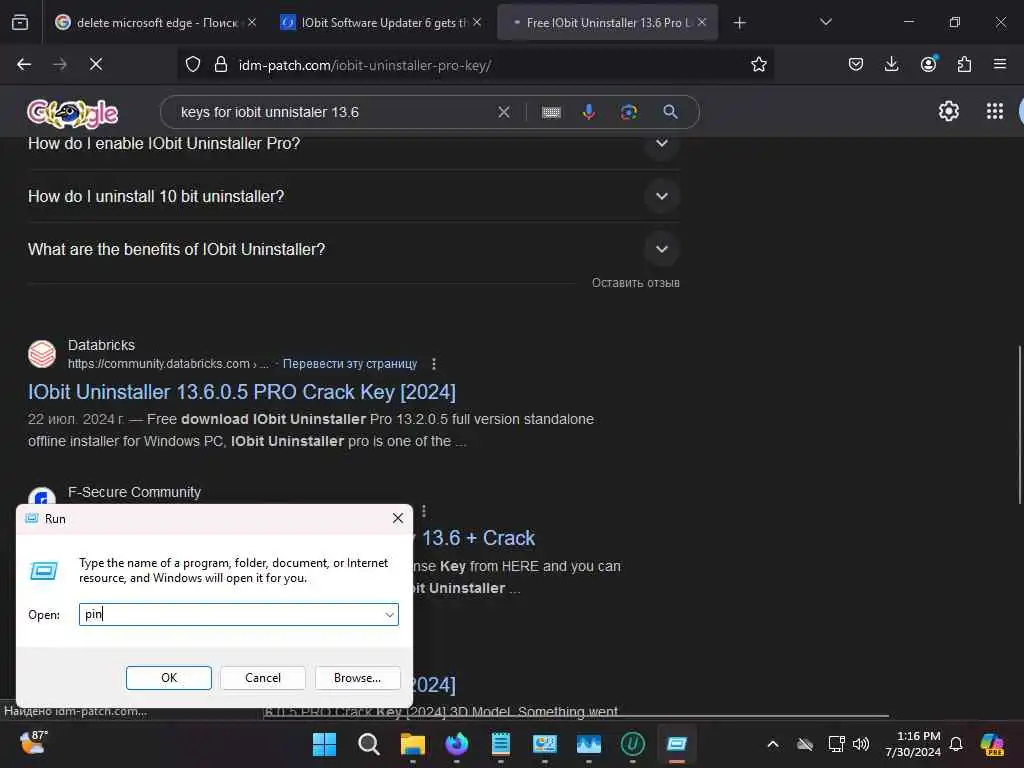Open the list all tabs chevron
The image size is (1024, 768).
[x=825, y=23]
